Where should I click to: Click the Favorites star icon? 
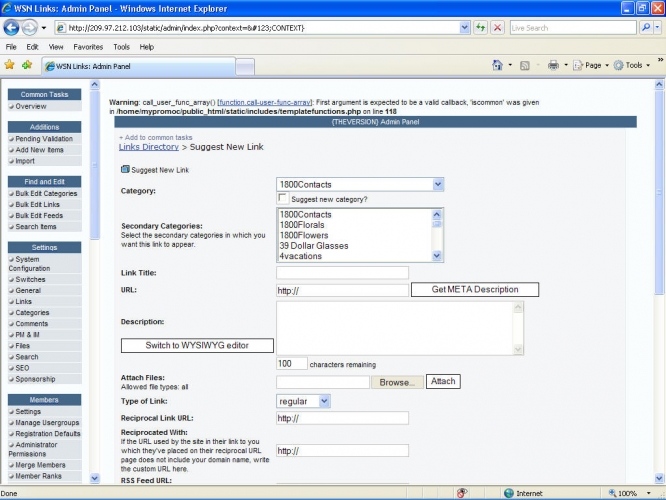point(9,65)
